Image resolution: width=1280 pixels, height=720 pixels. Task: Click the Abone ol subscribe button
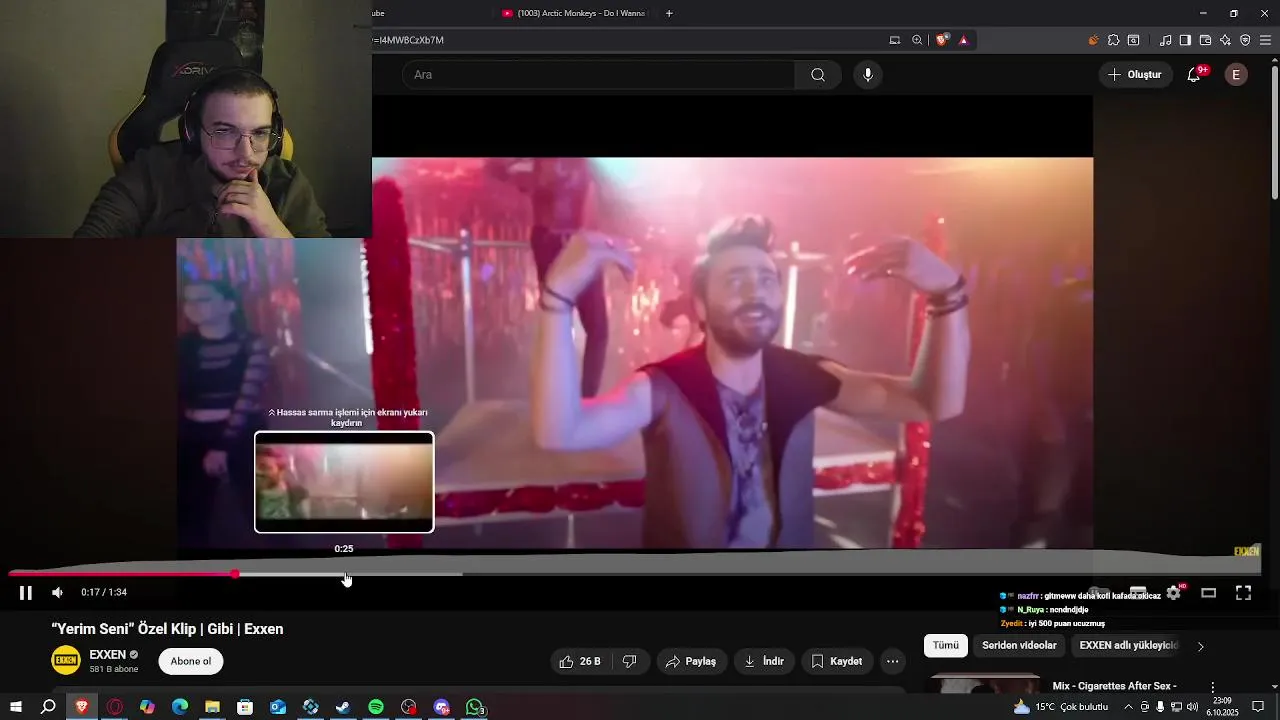tap(191, 661)
